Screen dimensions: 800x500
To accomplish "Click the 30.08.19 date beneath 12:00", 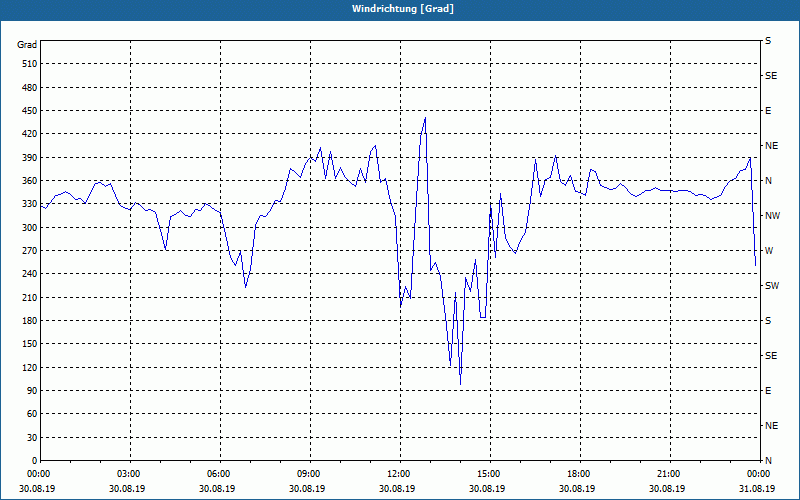I will coord(397,488).
